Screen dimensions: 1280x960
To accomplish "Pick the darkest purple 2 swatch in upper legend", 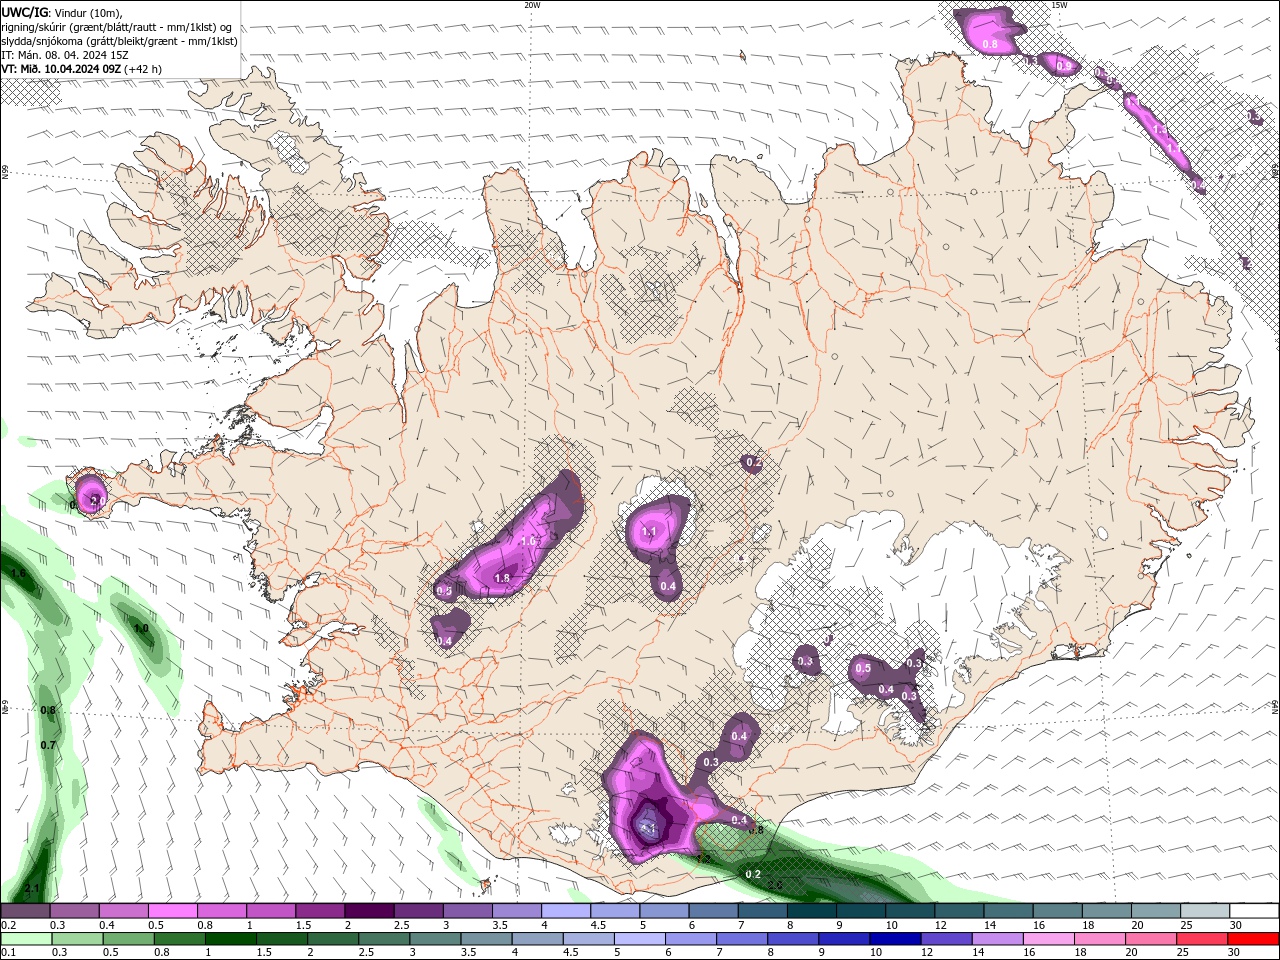I will pos(369,911).
